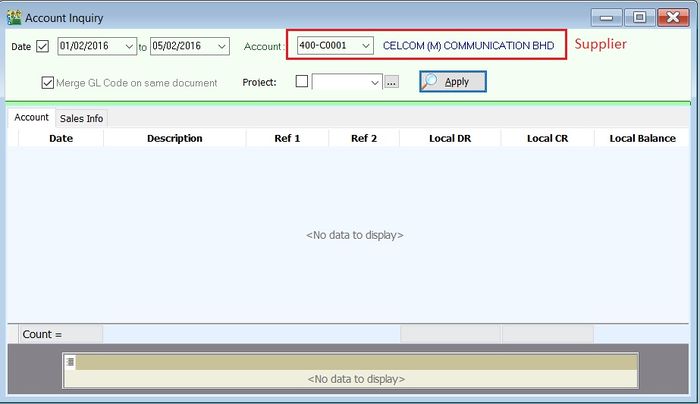This screenshot has width=700, height=404.
Task: Select the Account tab
Action: 31,117
